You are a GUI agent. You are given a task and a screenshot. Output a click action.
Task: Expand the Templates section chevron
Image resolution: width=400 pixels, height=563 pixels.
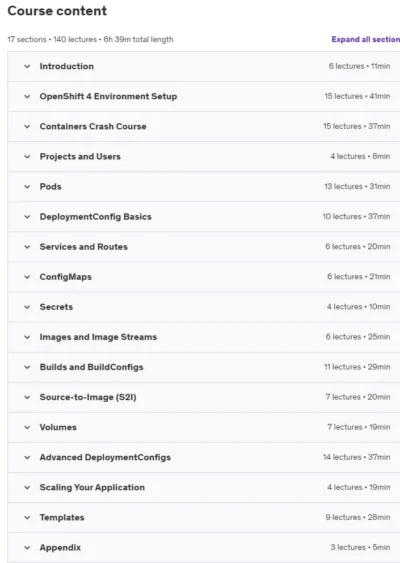(x=27, y=518)
